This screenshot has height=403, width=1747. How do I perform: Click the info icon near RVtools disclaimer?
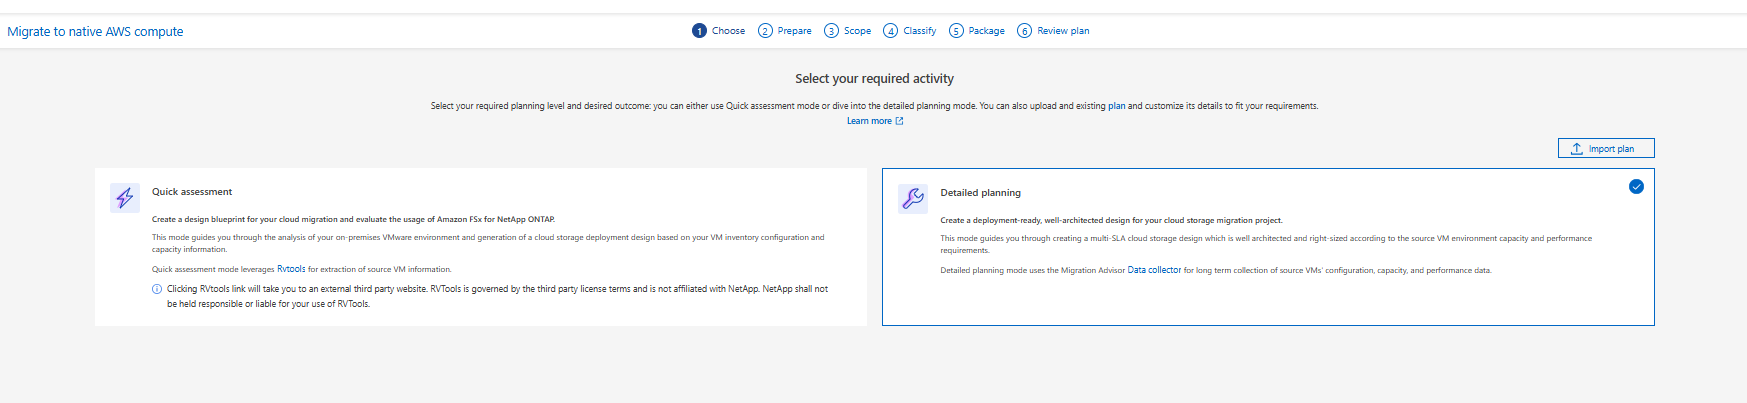click(157, 289)
